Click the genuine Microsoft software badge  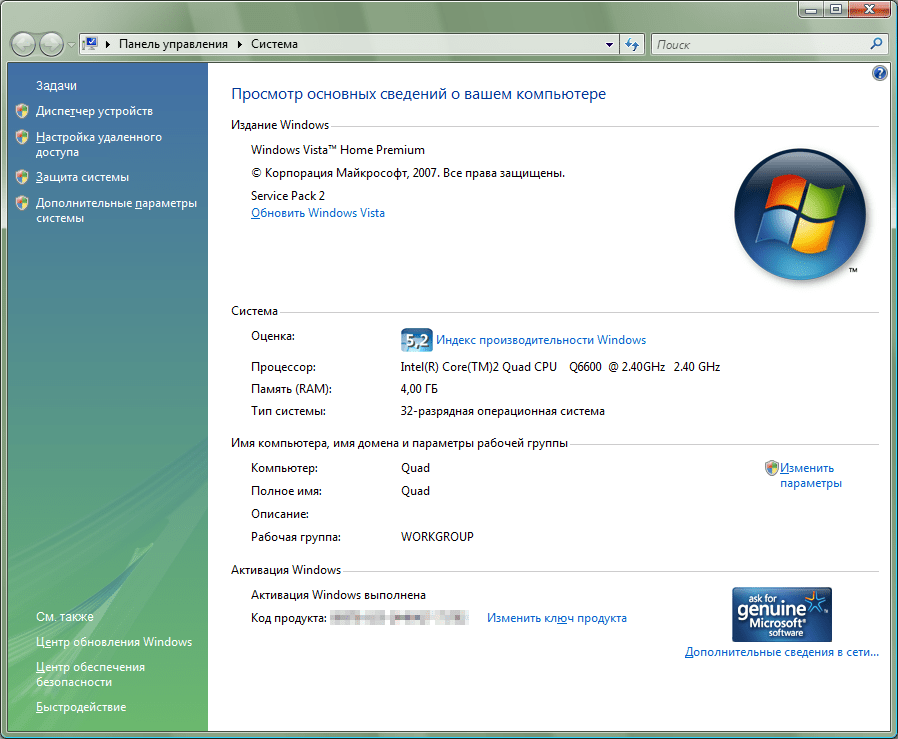[782, 614]
